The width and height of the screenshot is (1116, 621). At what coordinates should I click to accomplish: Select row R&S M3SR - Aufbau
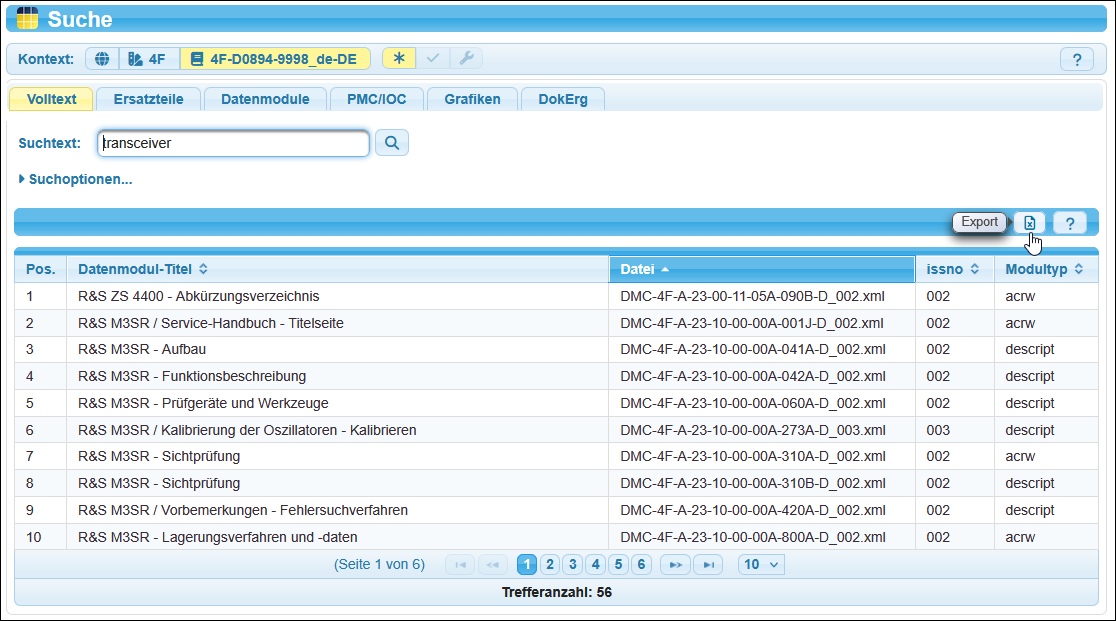[556, 349]
